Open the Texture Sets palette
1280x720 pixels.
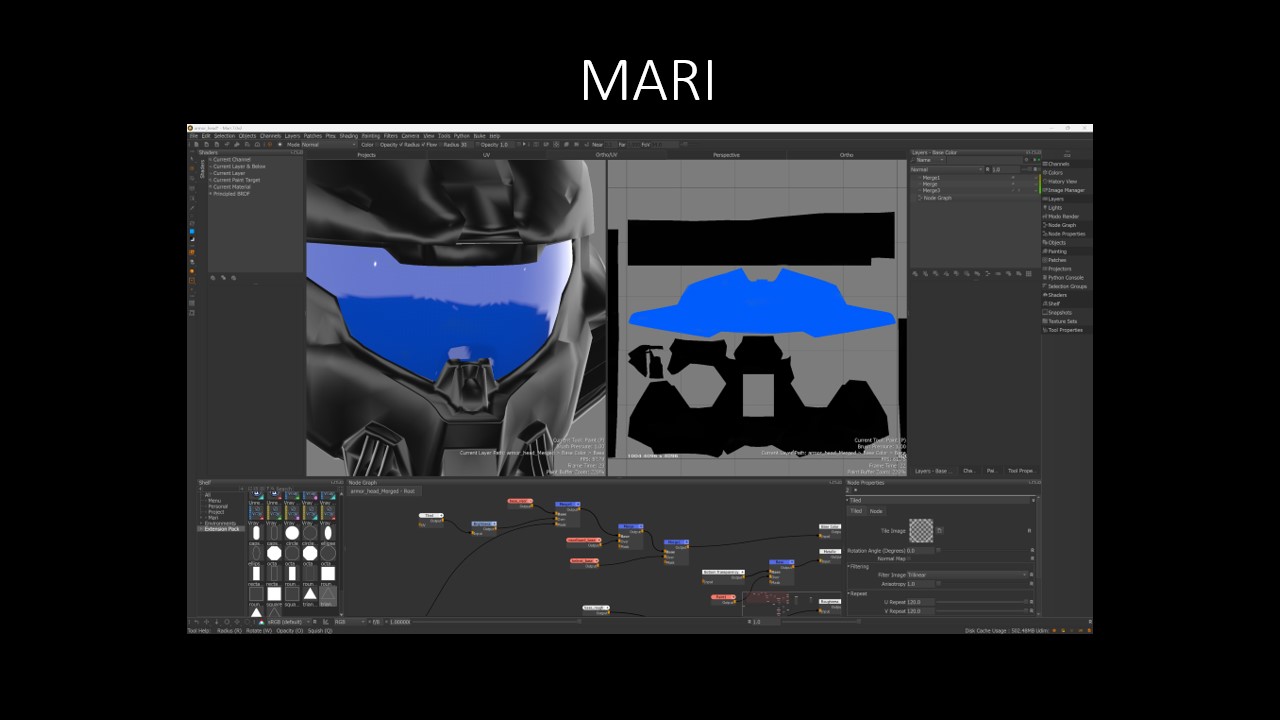point(1062,321)
